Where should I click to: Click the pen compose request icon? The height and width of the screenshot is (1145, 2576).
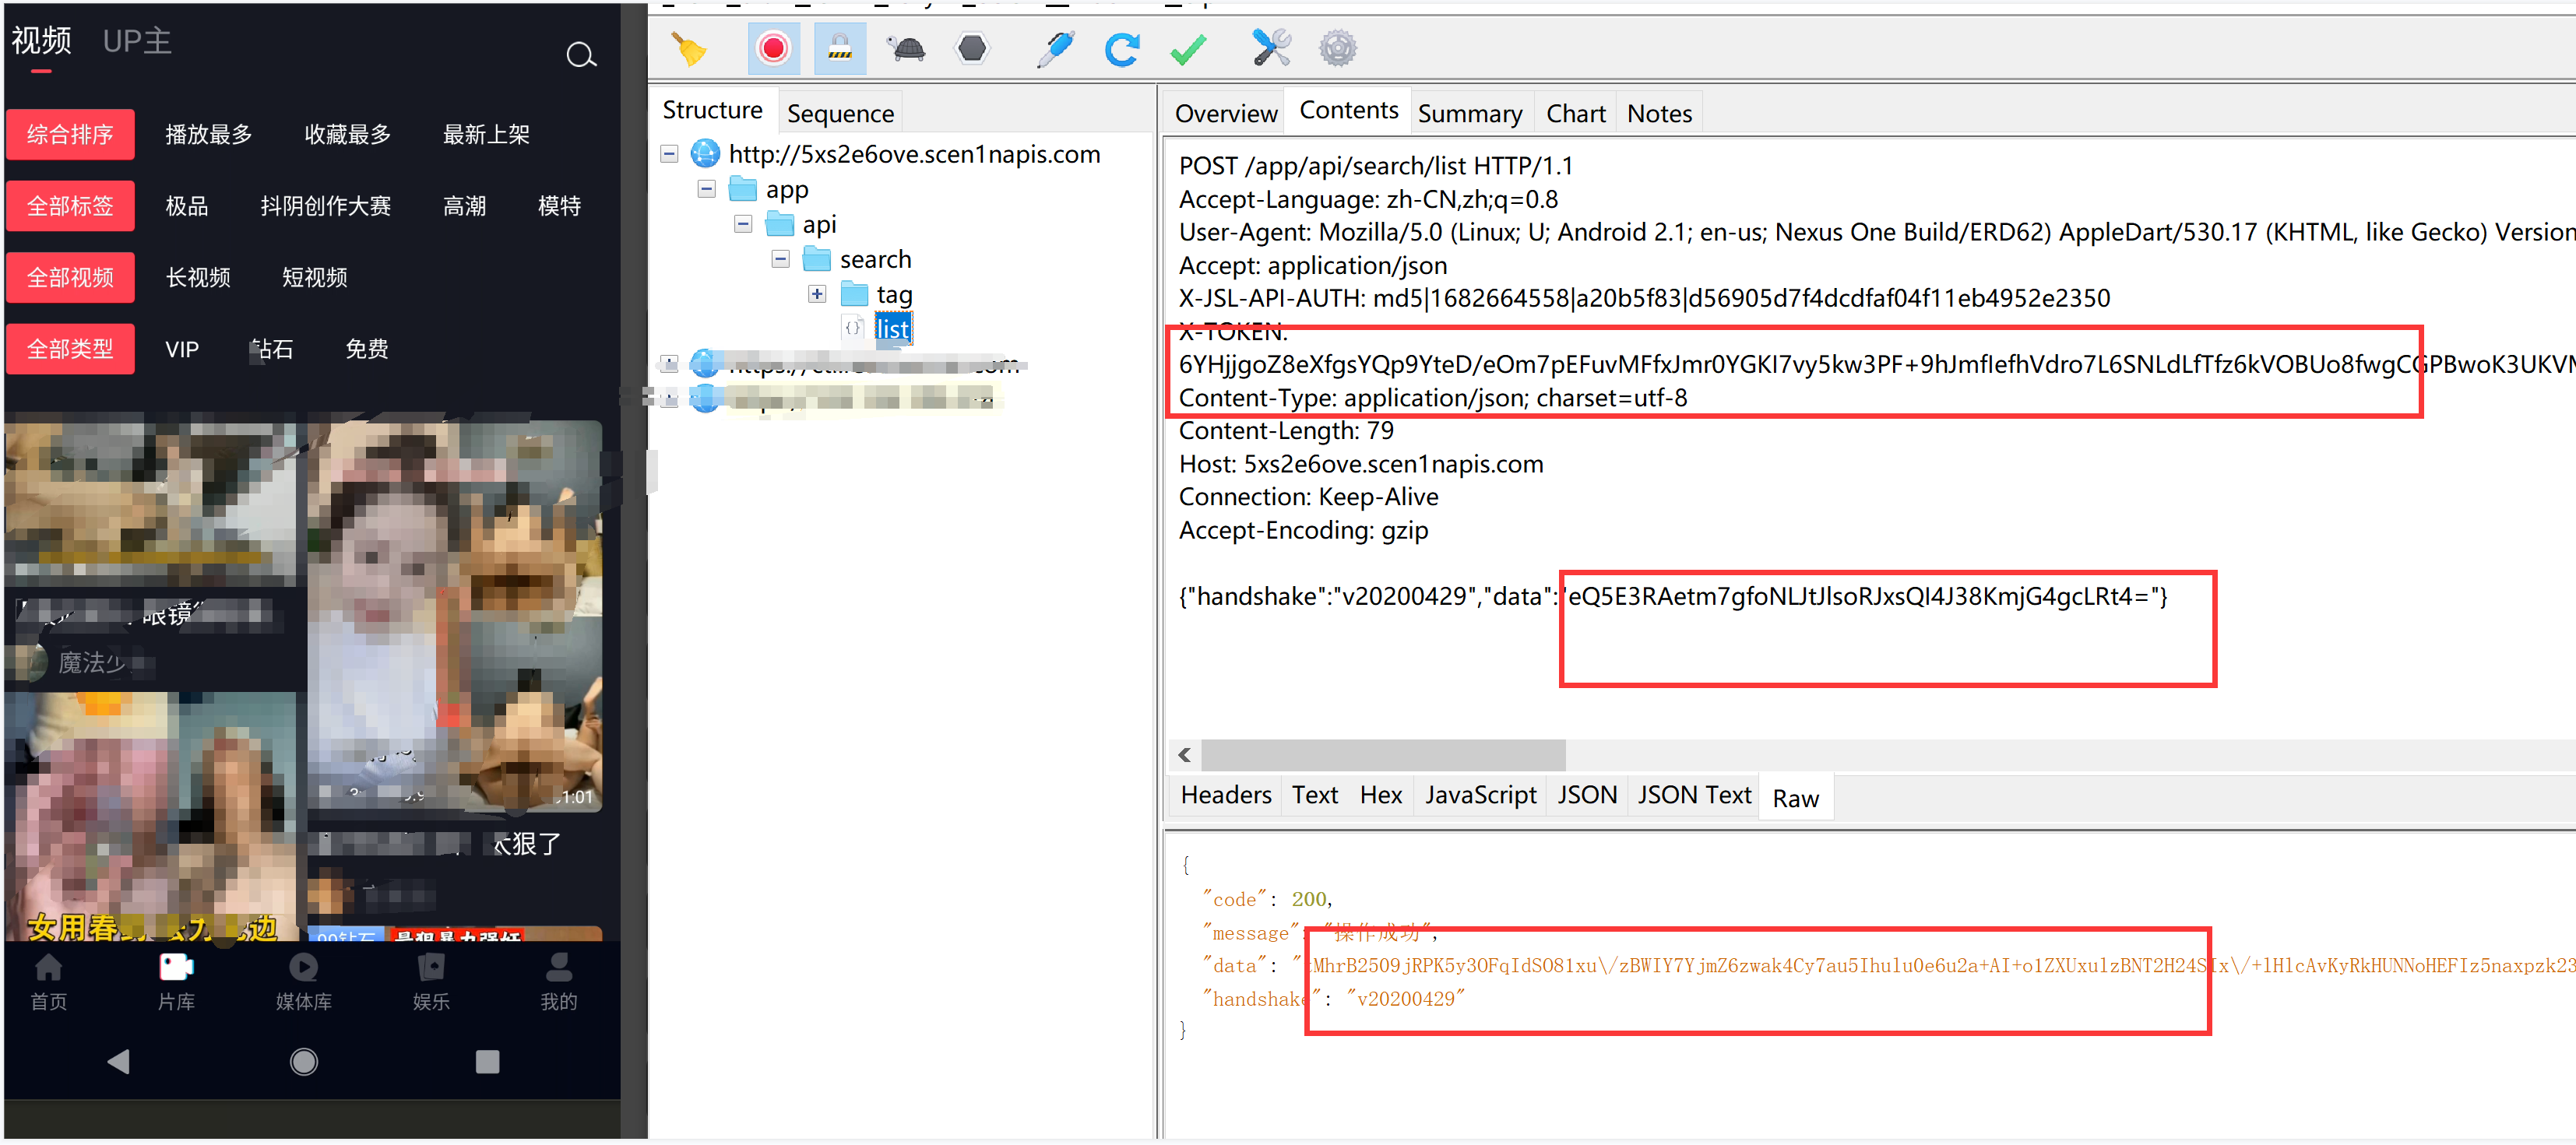coord(1055,49)
